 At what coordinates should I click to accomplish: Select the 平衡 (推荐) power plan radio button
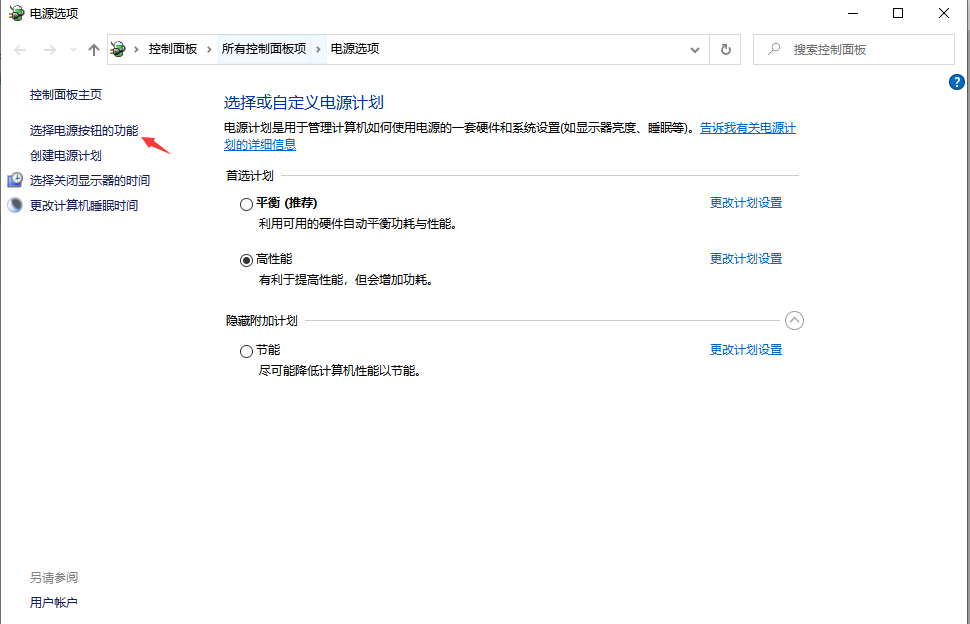click(246, 203)
